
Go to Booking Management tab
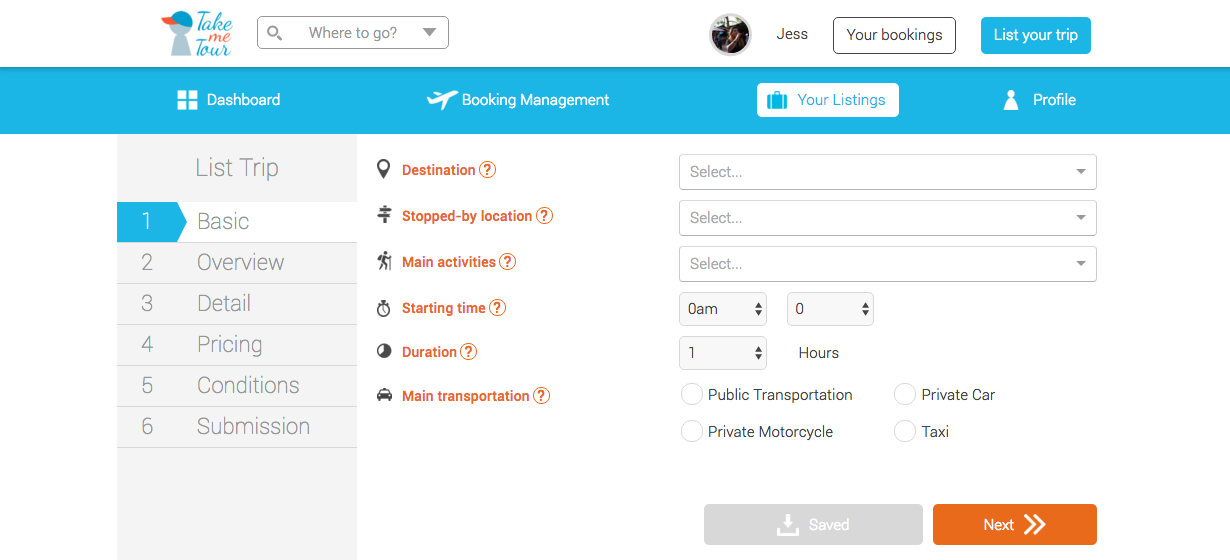[518, 100]
